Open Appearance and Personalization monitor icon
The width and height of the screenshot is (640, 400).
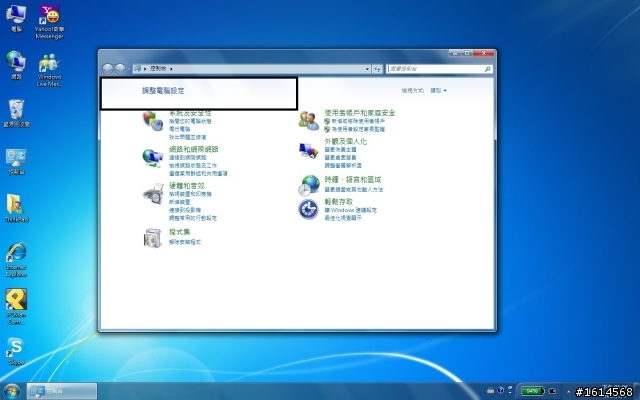308,150
